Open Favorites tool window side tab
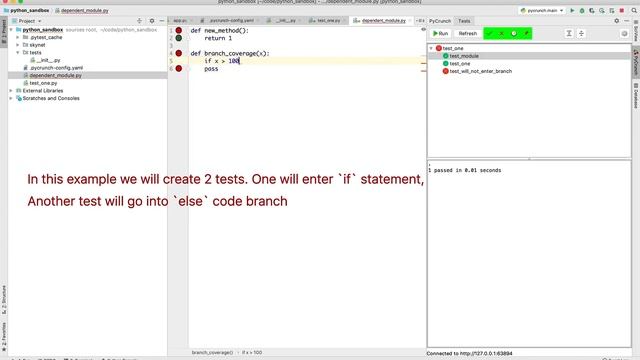 [4, 337]
